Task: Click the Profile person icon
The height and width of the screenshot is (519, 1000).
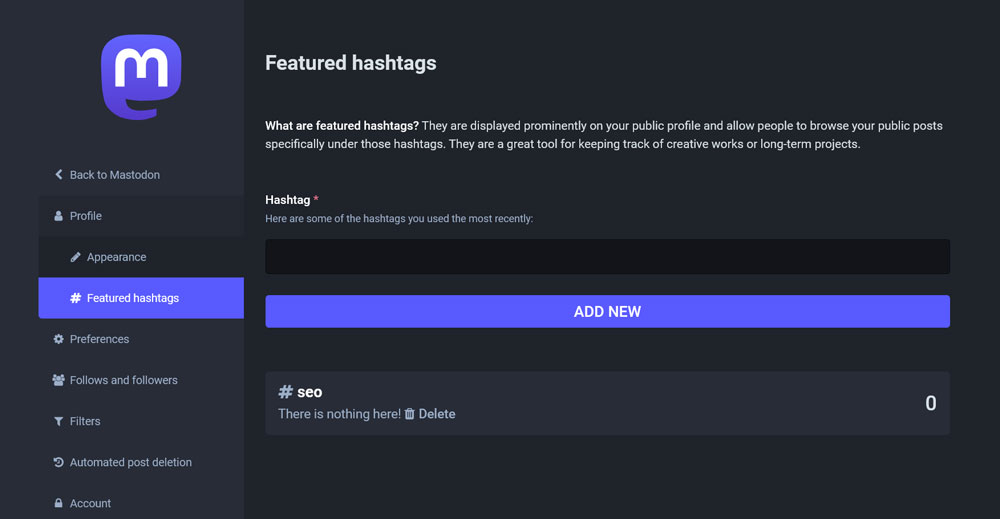Action: tap(59, 216)
